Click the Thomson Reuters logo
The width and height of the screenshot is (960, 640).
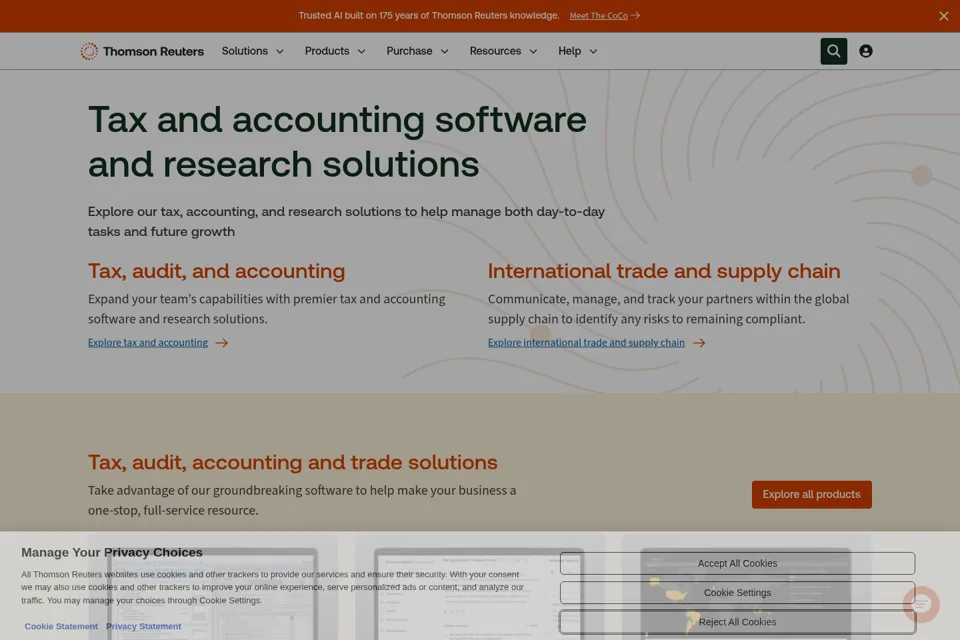pyautogui.click(x=142, y=51)
